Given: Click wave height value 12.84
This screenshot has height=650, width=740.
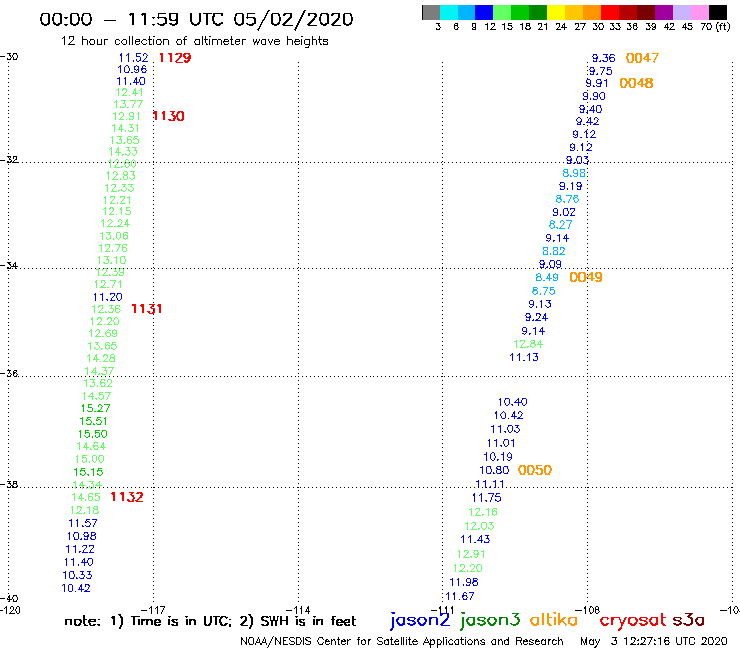Looking at the screenshot, I should 528,344.
